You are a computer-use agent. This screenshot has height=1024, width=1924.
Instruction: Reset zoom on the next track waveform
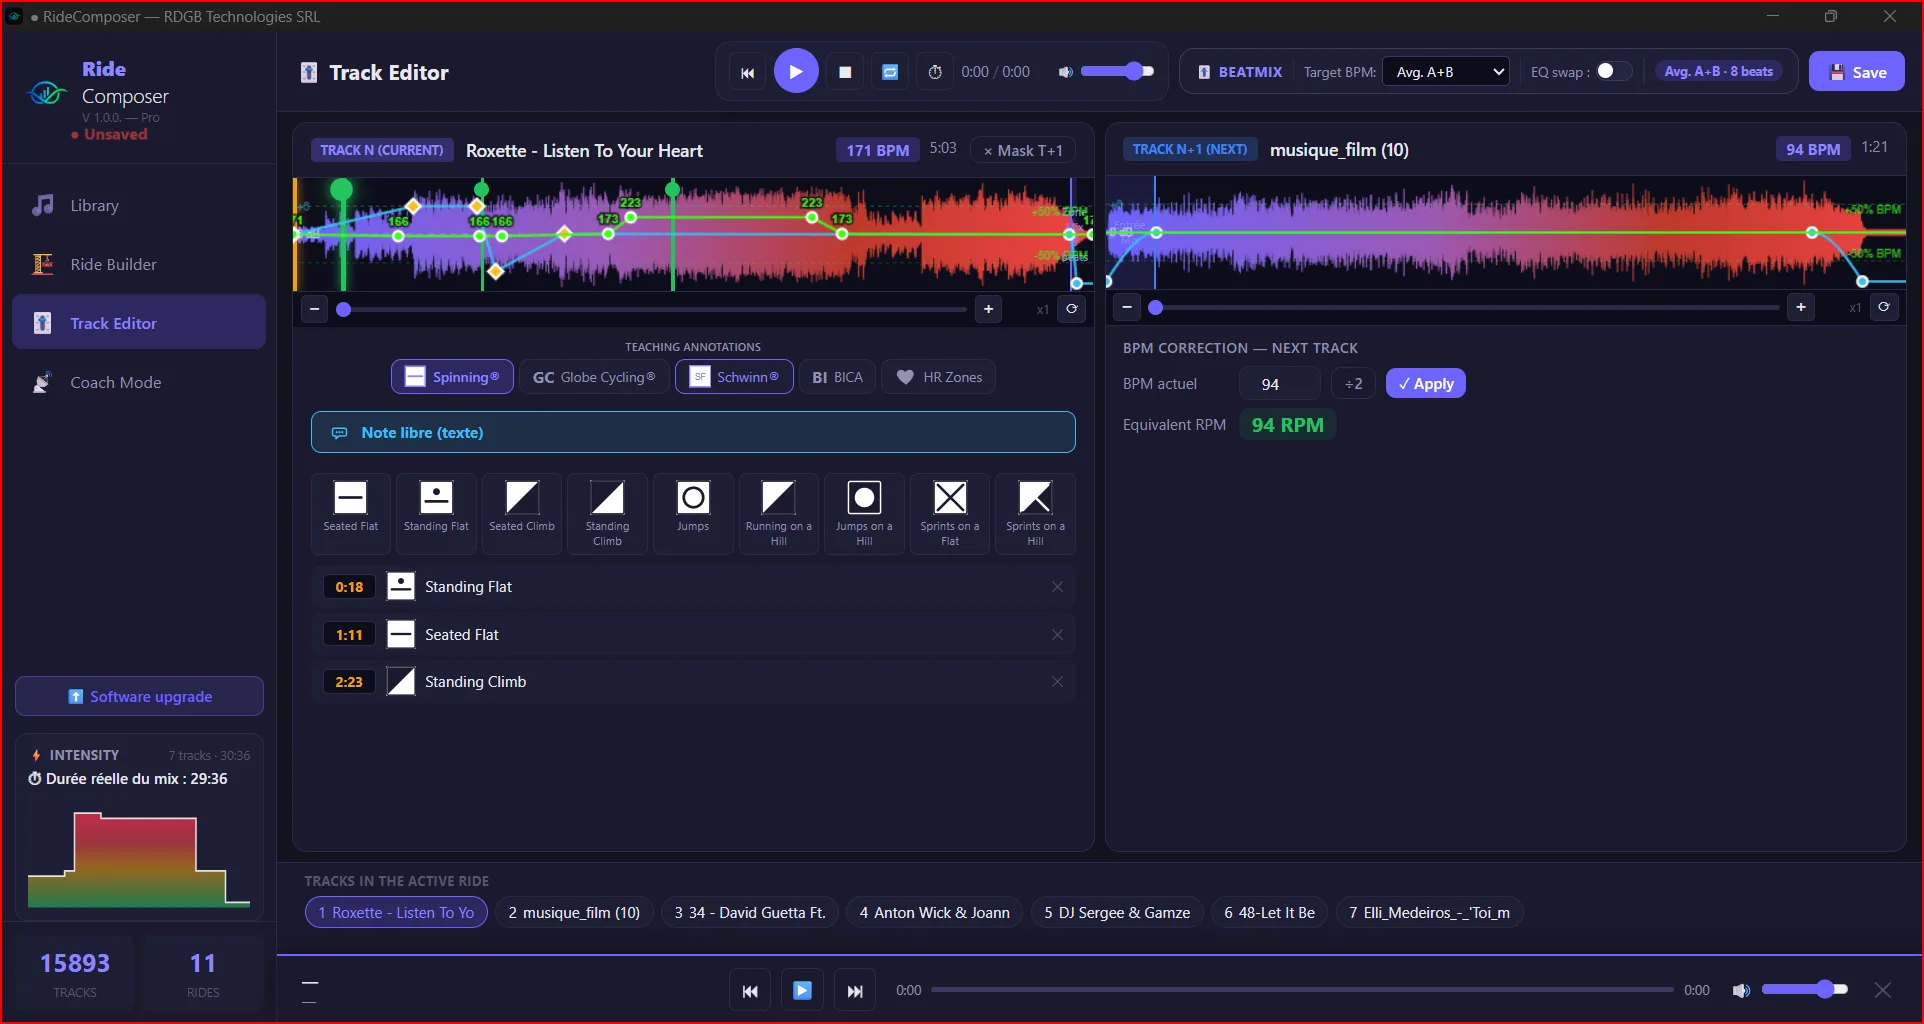[x=1884, y=307]
